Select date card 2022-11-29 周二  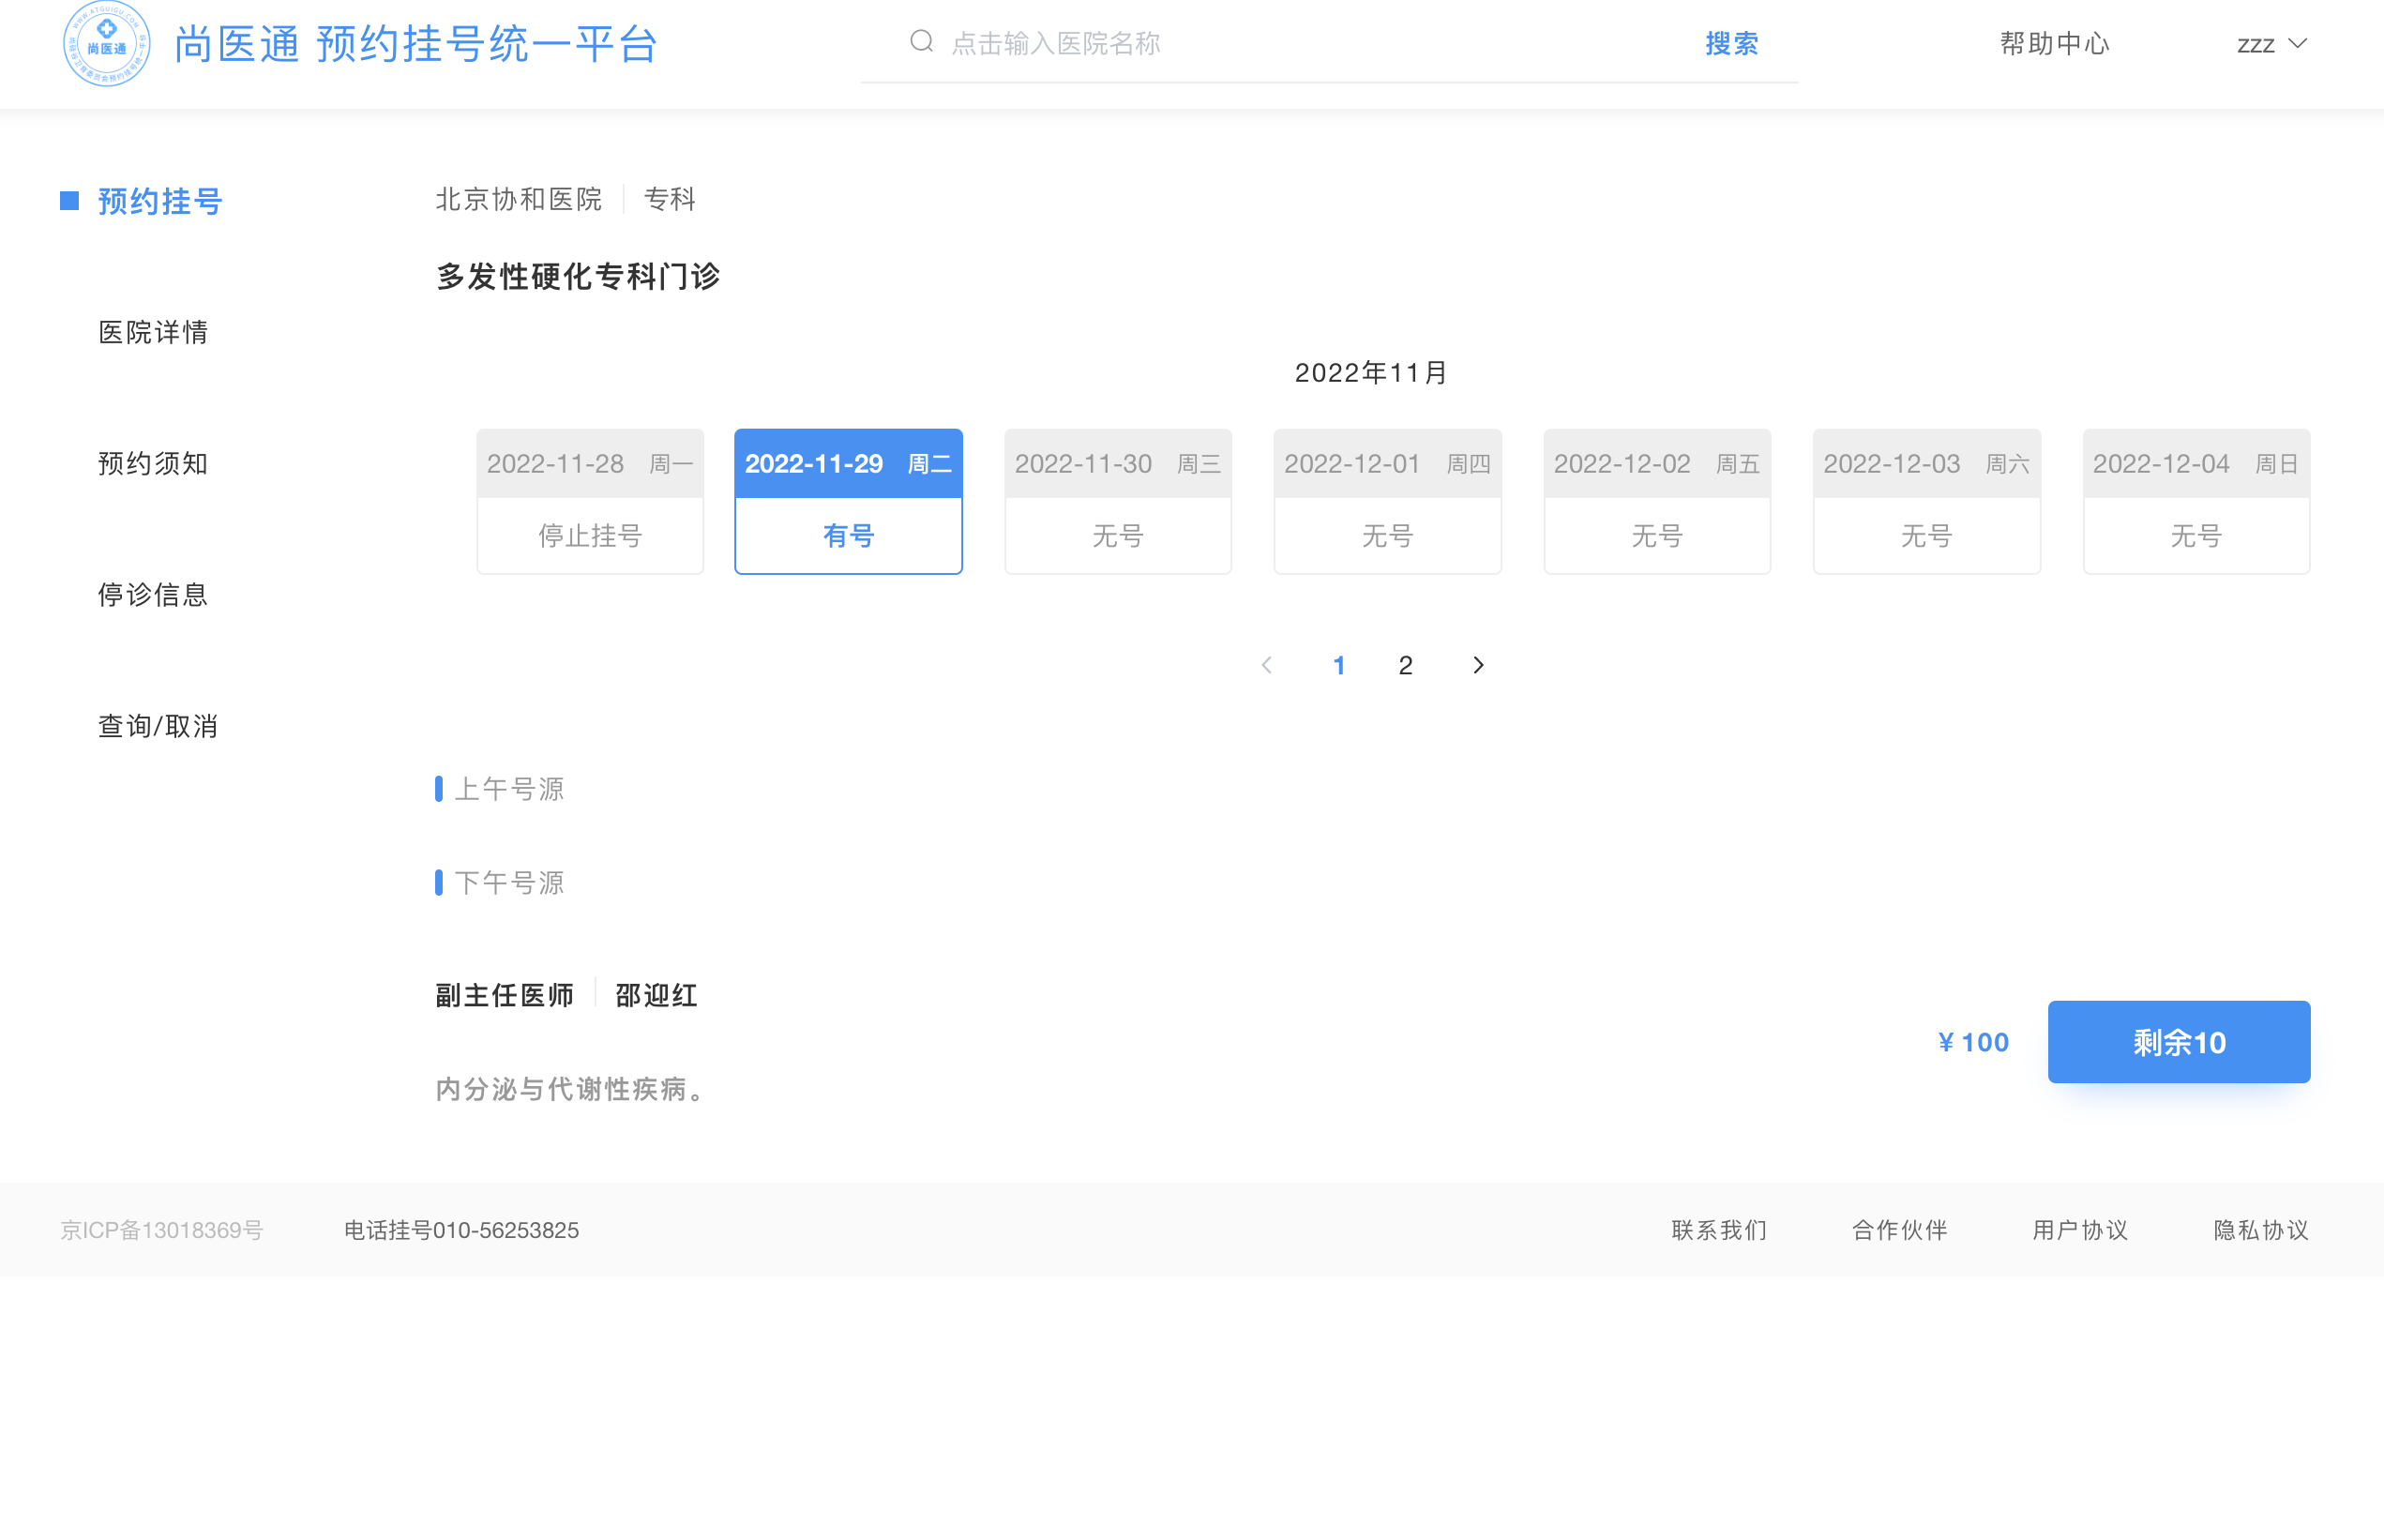848,501
